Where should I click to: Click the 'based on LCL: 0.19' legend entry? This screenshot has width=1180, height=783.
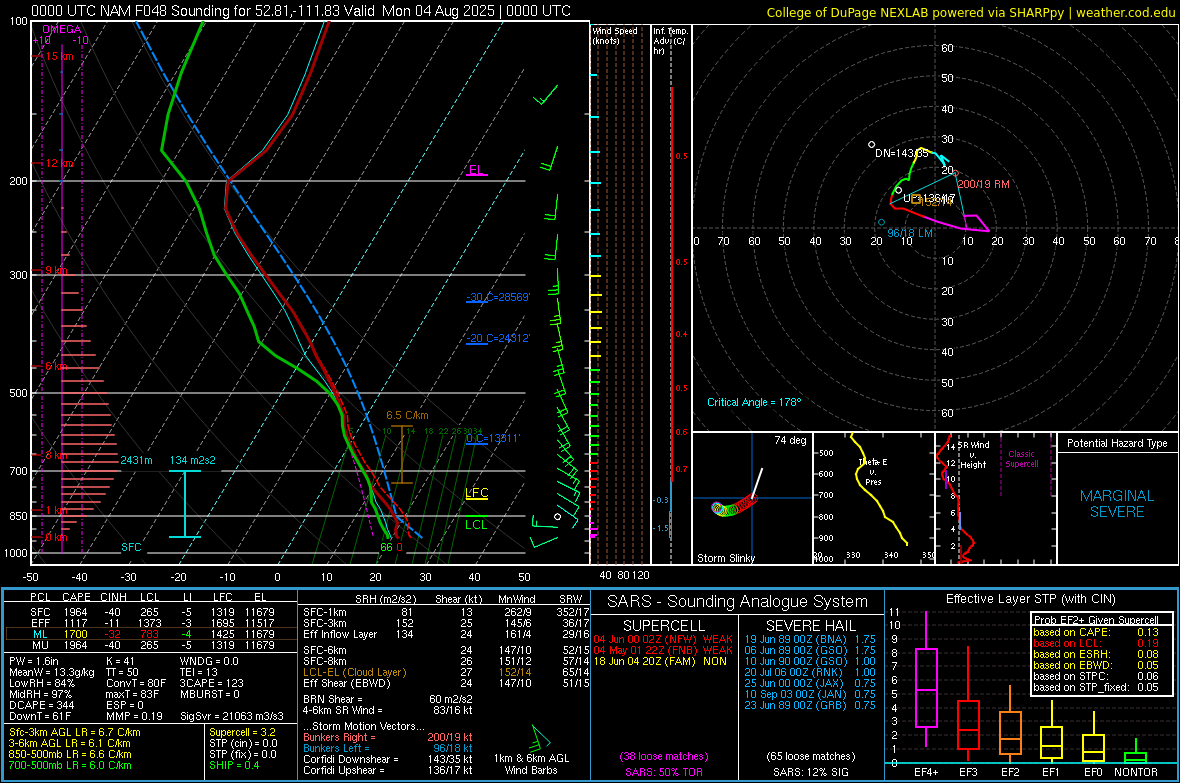pyautogui.click(x=1096, y=643)
